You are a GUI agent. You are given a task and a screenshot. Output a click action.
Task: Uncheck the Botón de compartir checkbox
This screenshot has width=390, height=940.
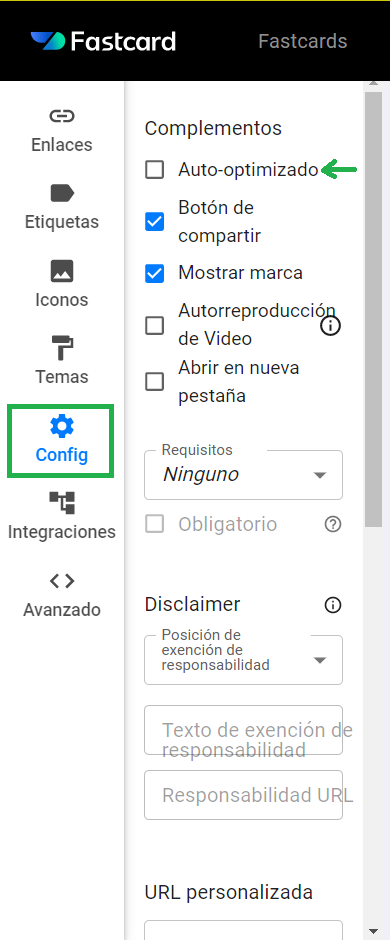[x=155, y=222]
